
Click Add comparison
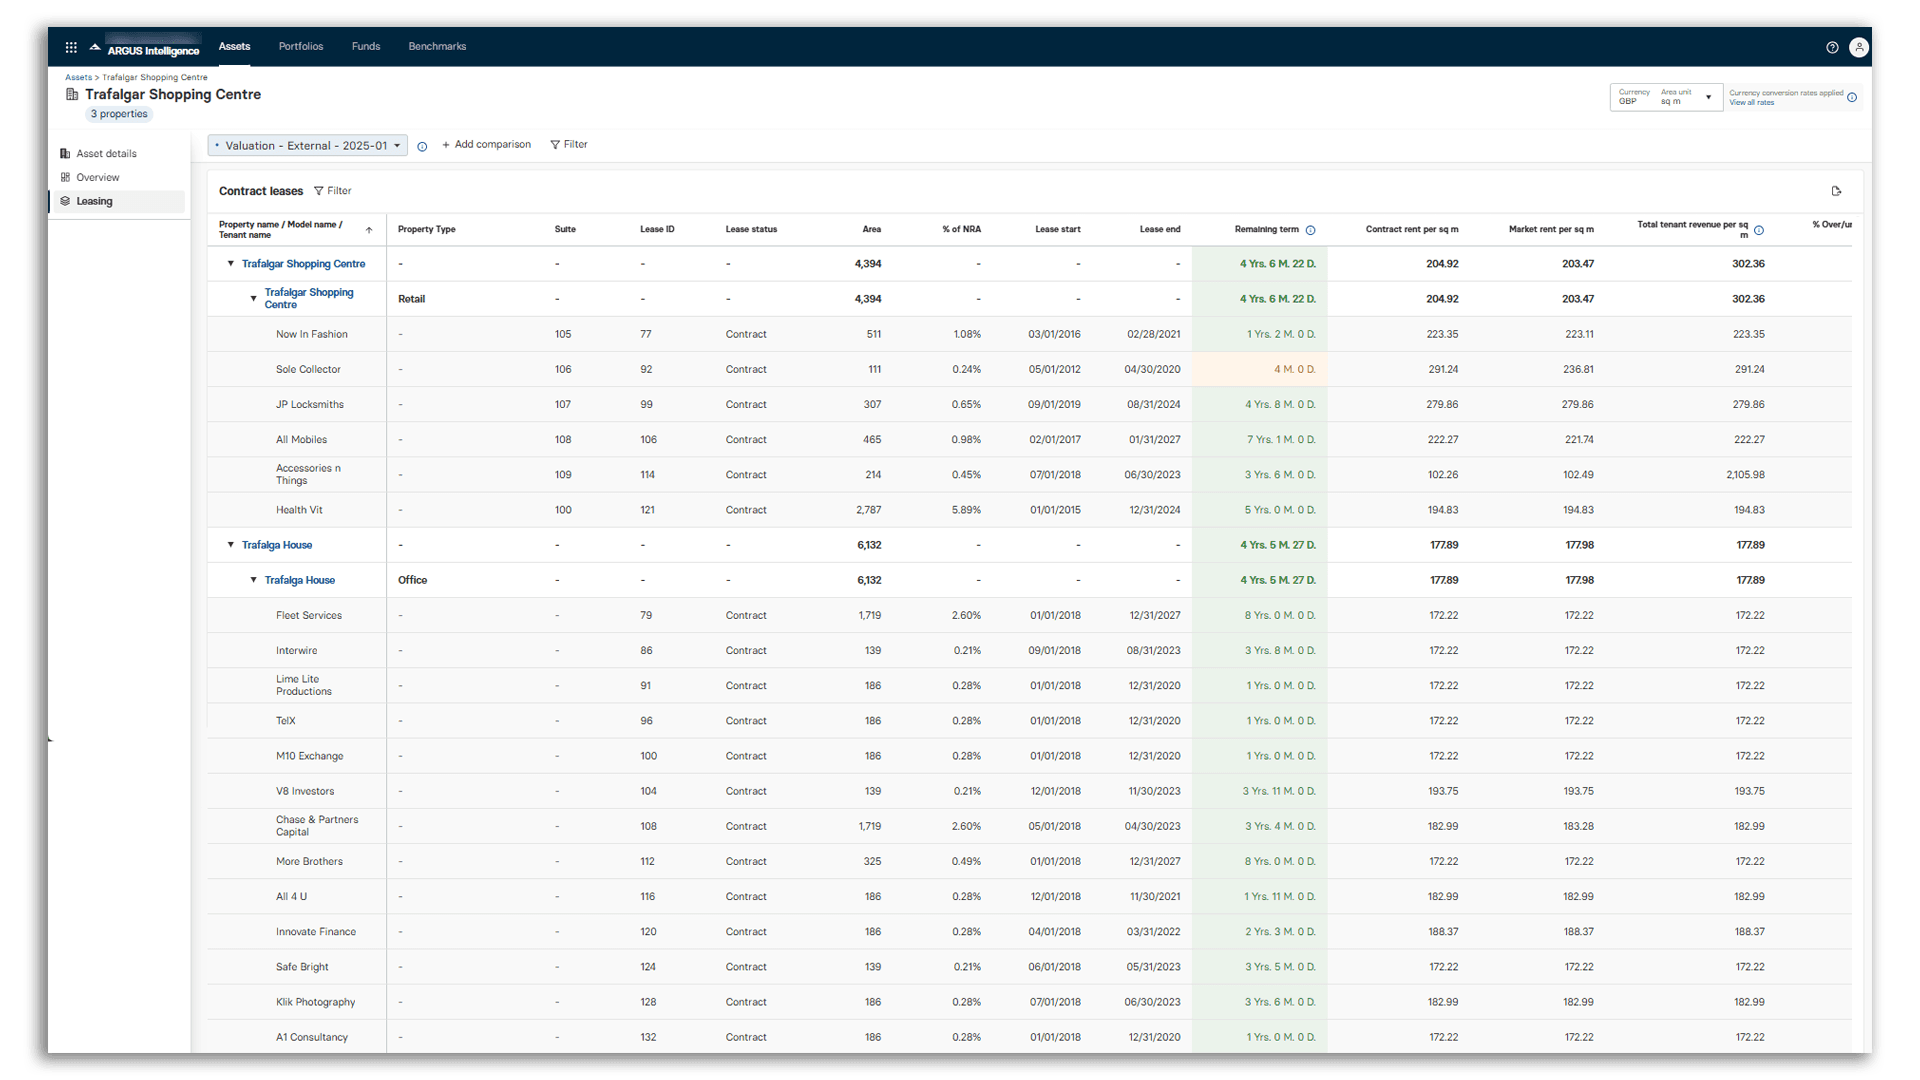point(487,144)
